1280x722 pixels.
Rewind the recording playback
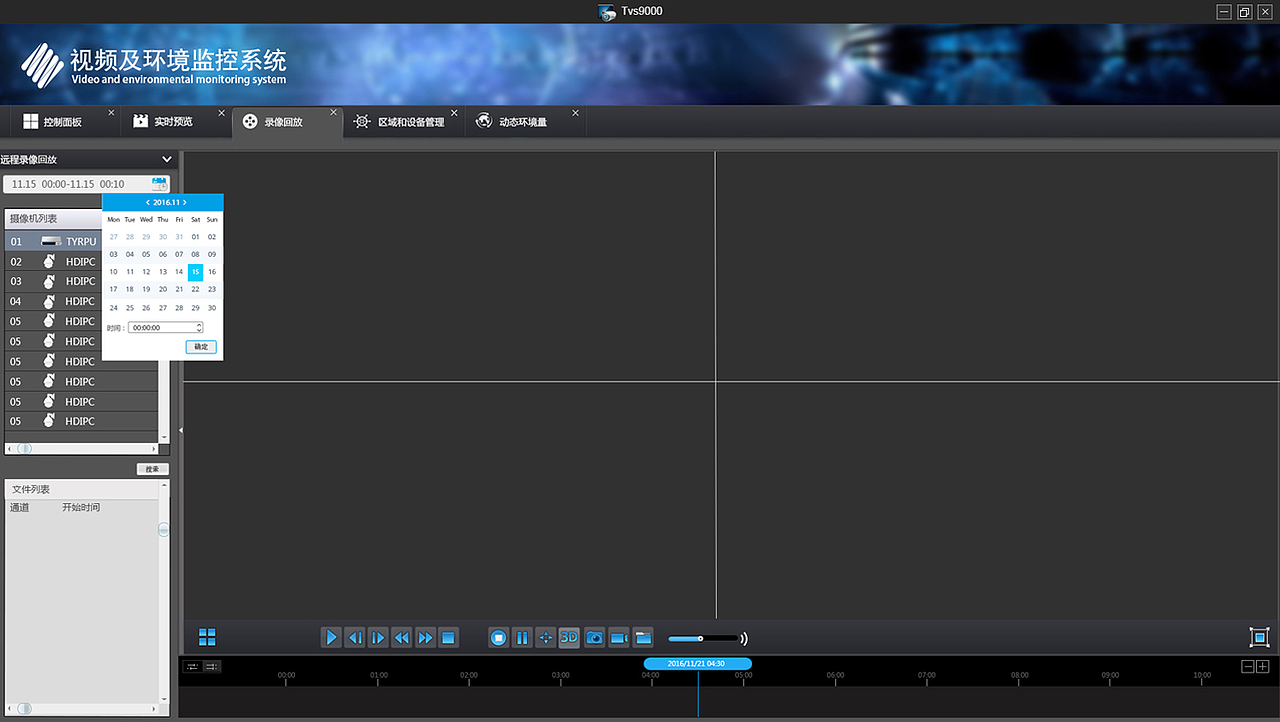402,637
